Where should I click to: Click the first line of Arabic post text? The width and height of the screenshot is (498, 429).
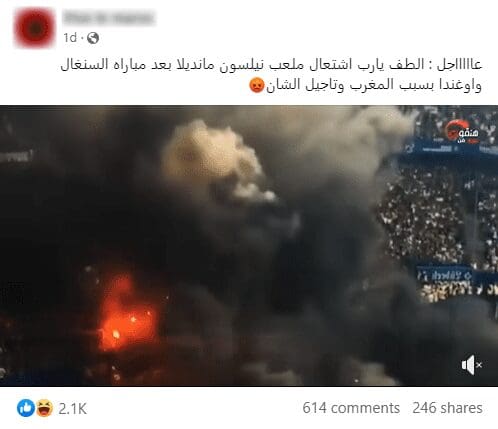[x=271, y=65]
